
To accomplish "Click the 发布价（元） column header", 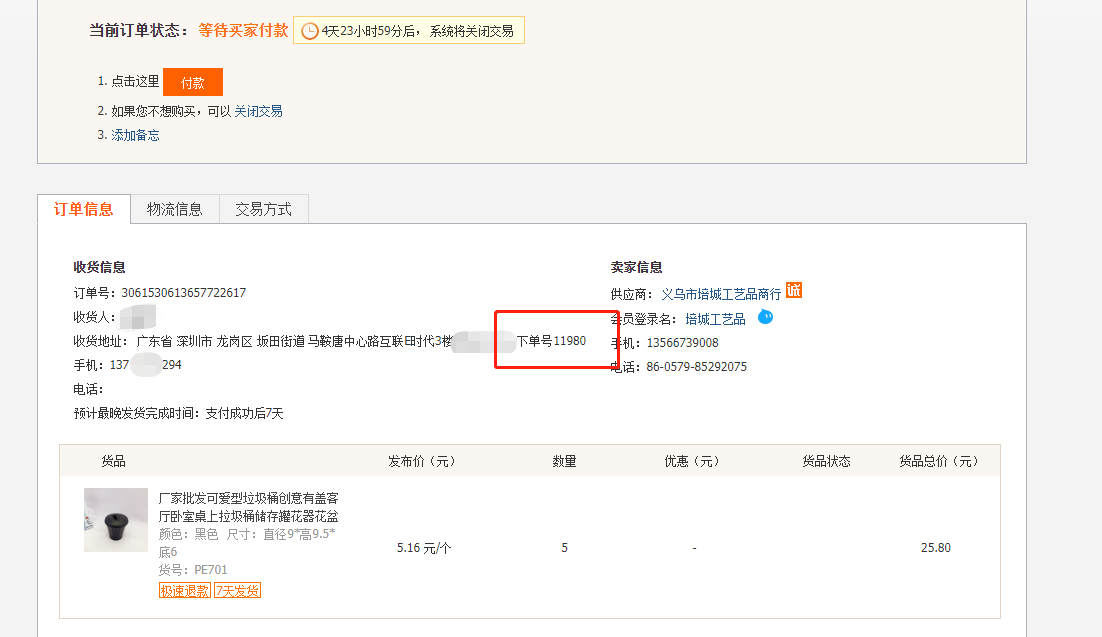I will pyautogui.click(x=422, y=461).
